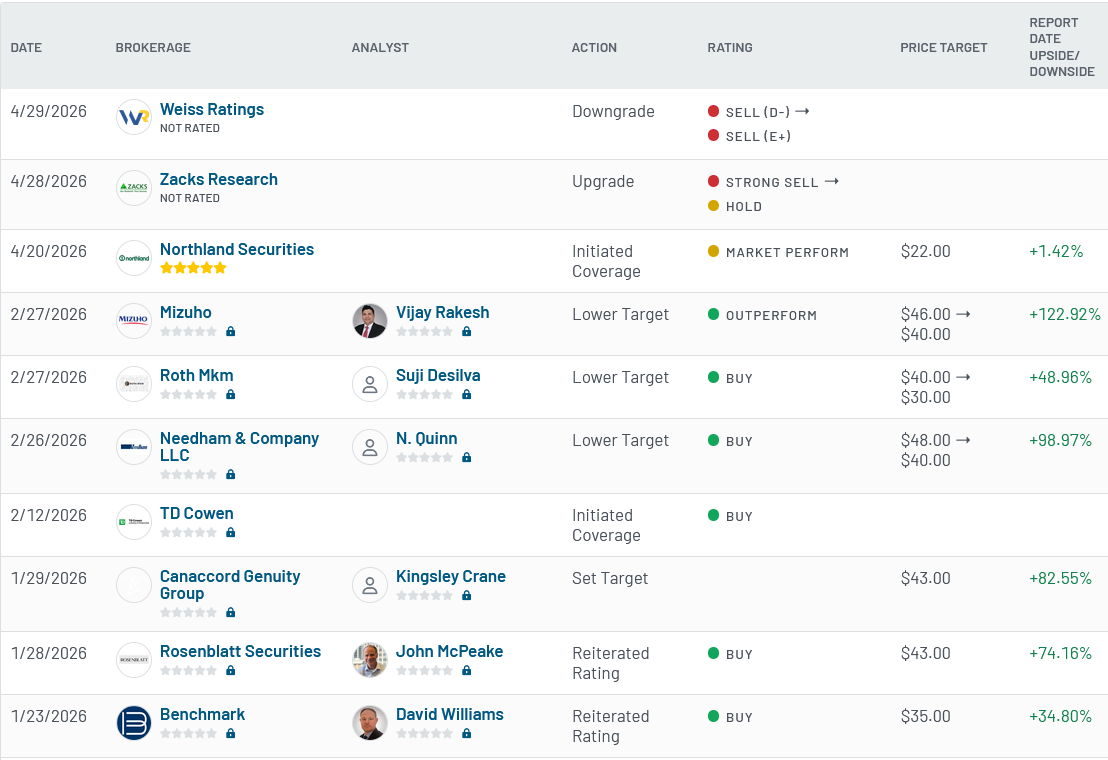Click the Rosenblatt Securities logo icon
The height and width of the screenshot is (760, 1108).
pyautogui.click(x=134, y=660)
